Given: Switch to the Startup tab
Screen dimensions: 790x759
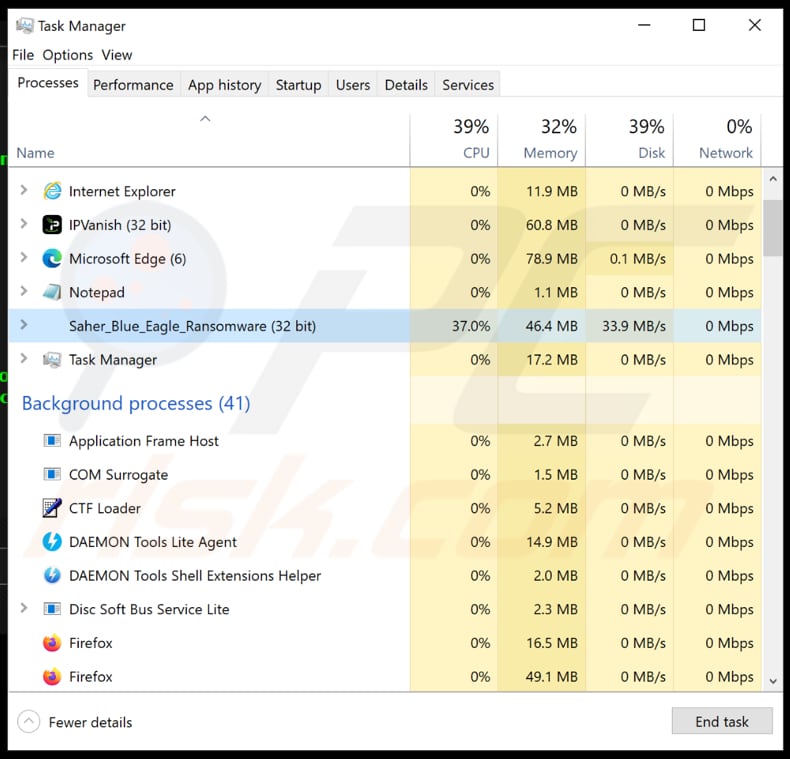Looking at the screenshot, I should tap(298, 85).
